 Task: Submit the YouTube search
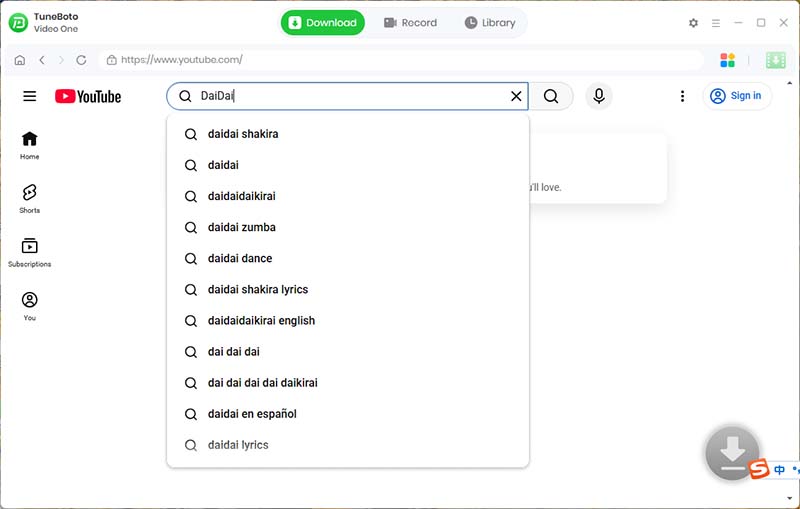click(551, 96)
